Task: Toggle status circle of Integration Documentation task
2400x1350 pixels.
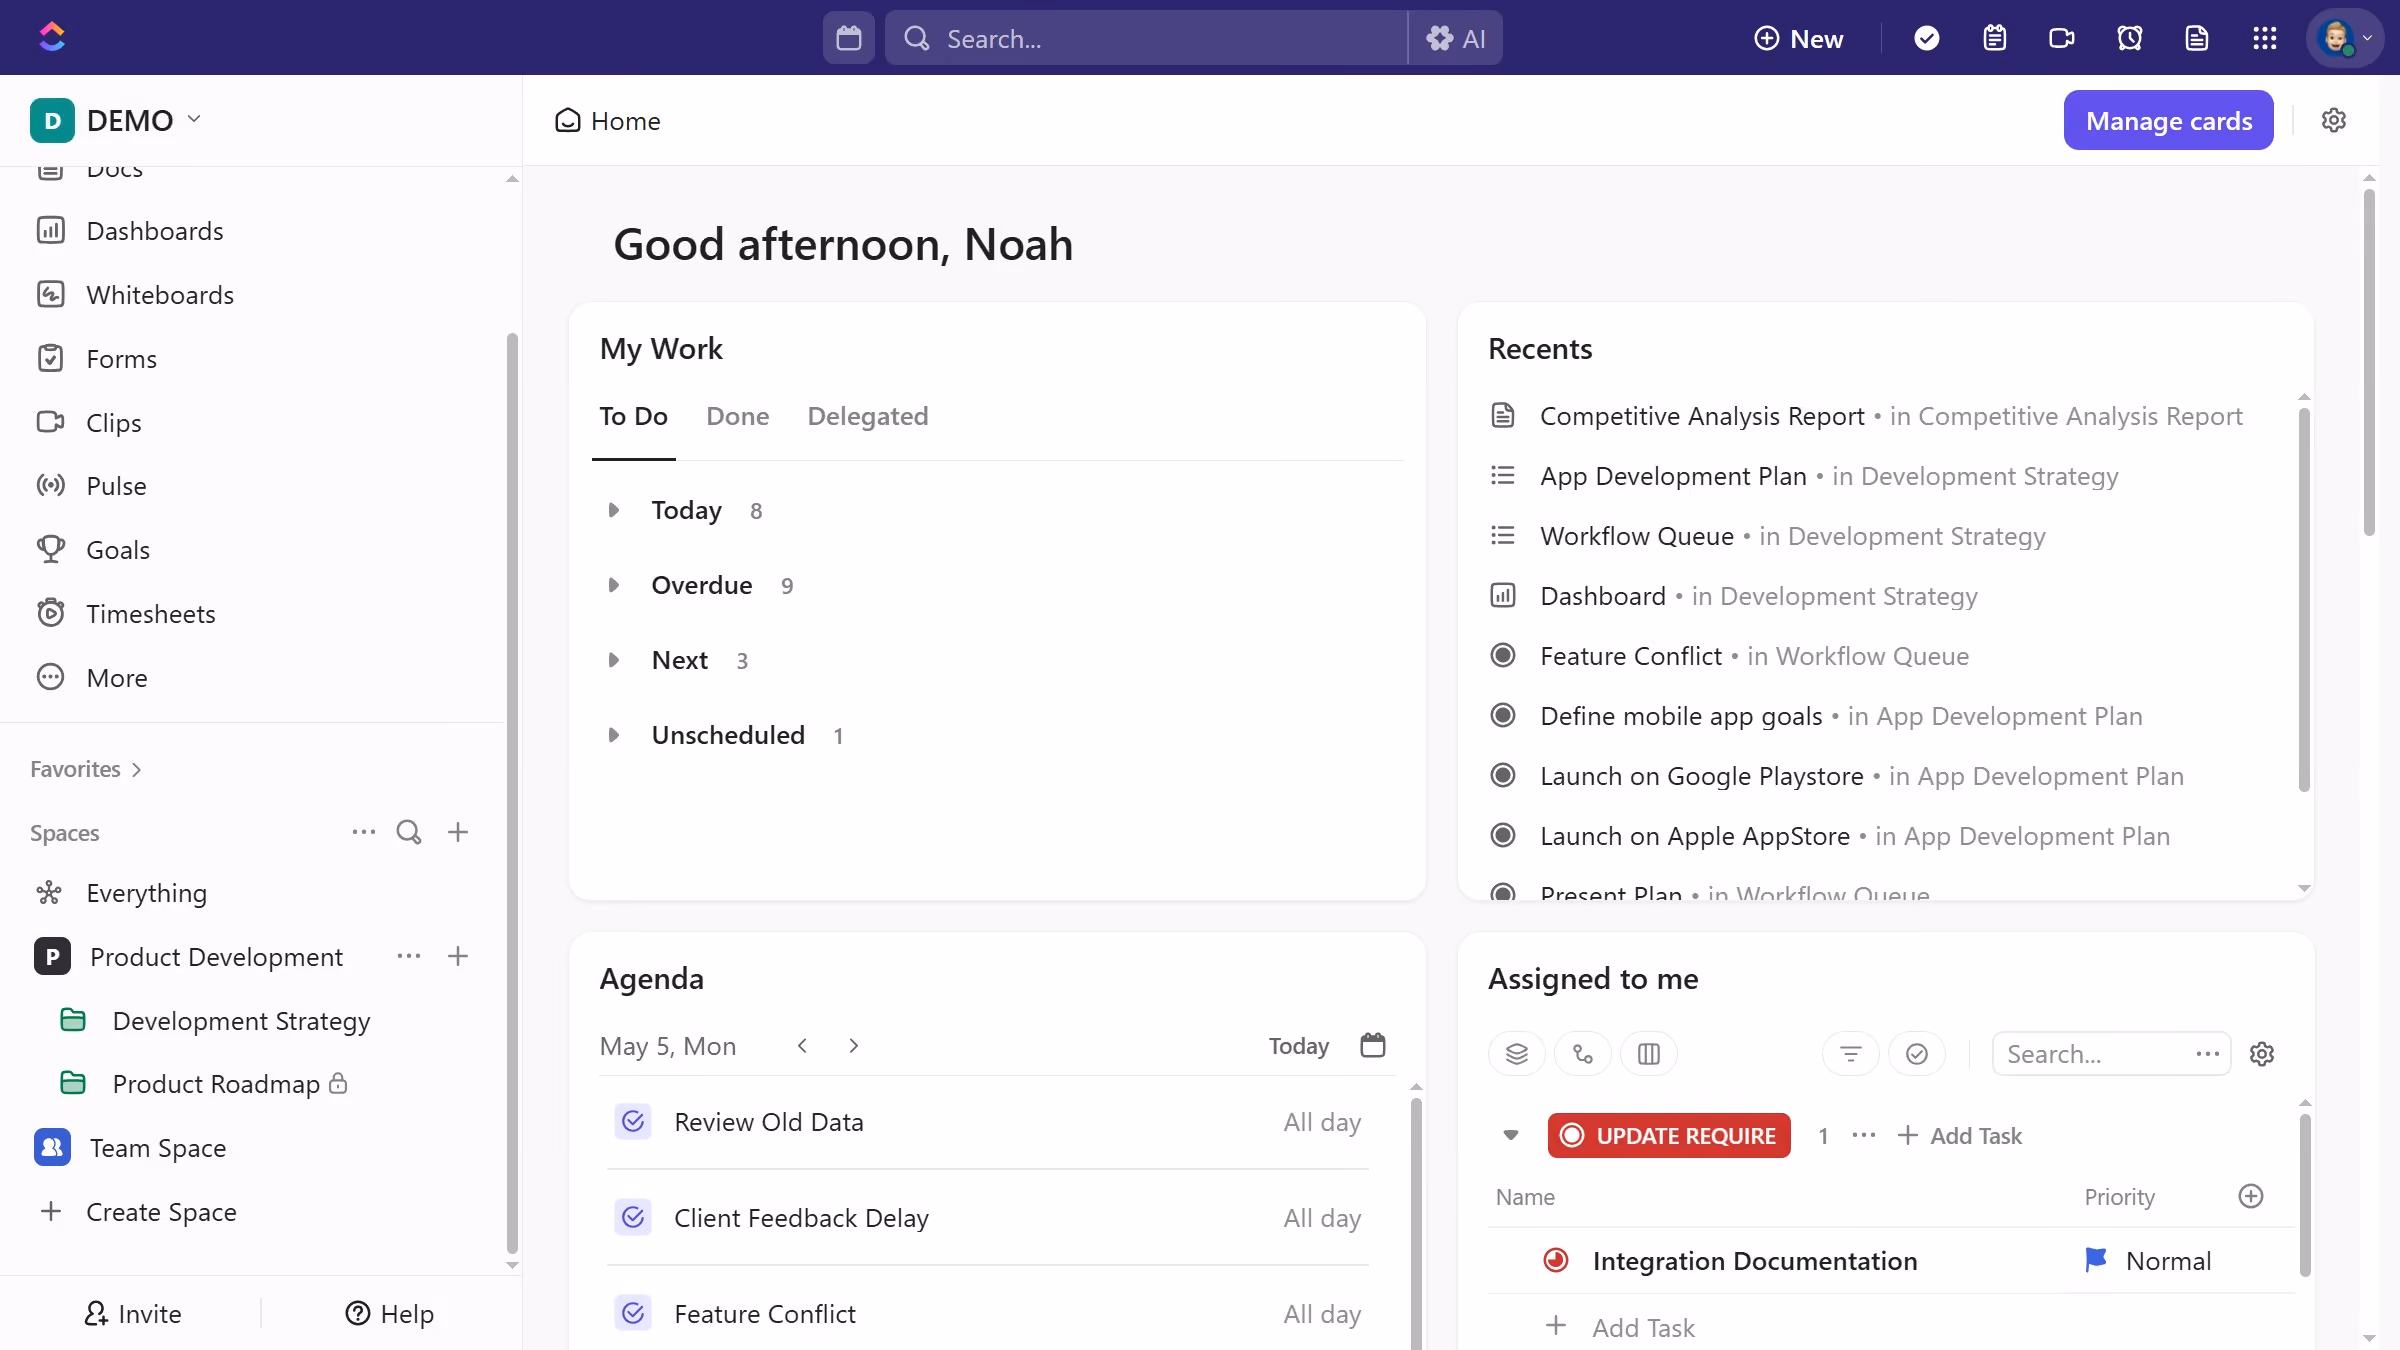Action: 1556,1261
